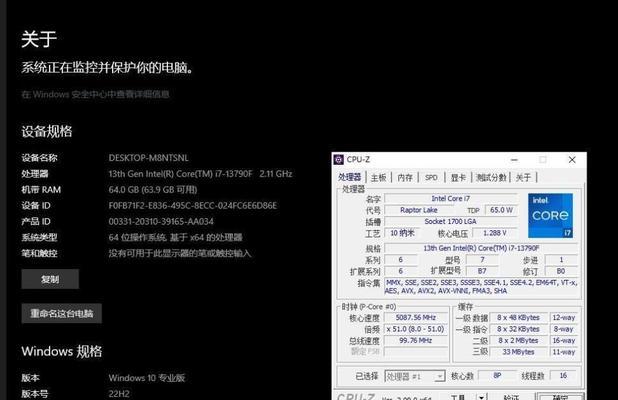
Task: Click the 11-way associativity value
Action: 564,352
